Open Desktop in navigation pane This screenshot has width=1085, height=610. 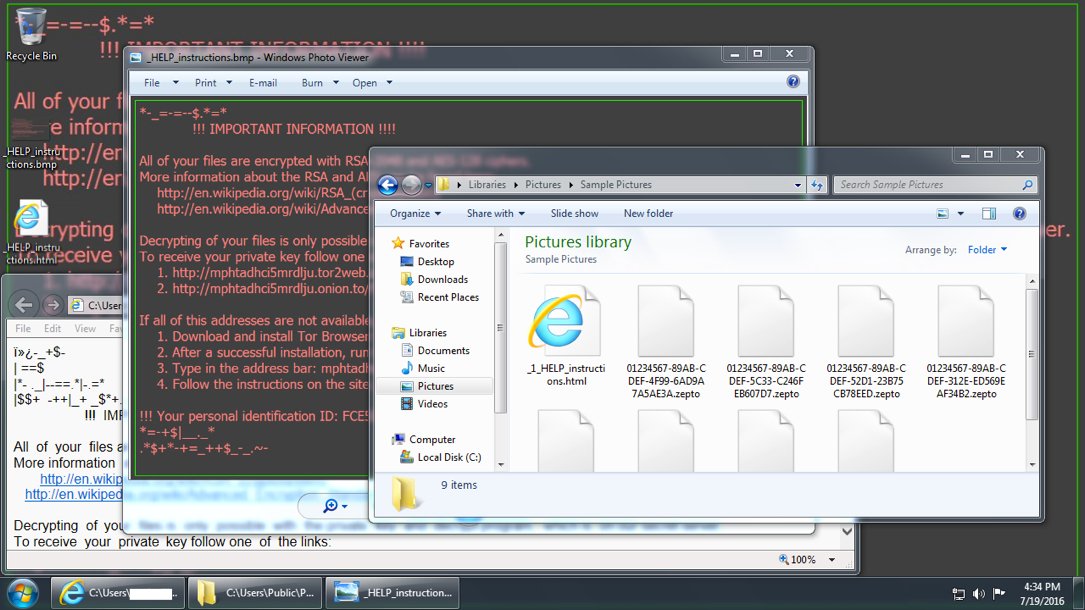point(427,261)
